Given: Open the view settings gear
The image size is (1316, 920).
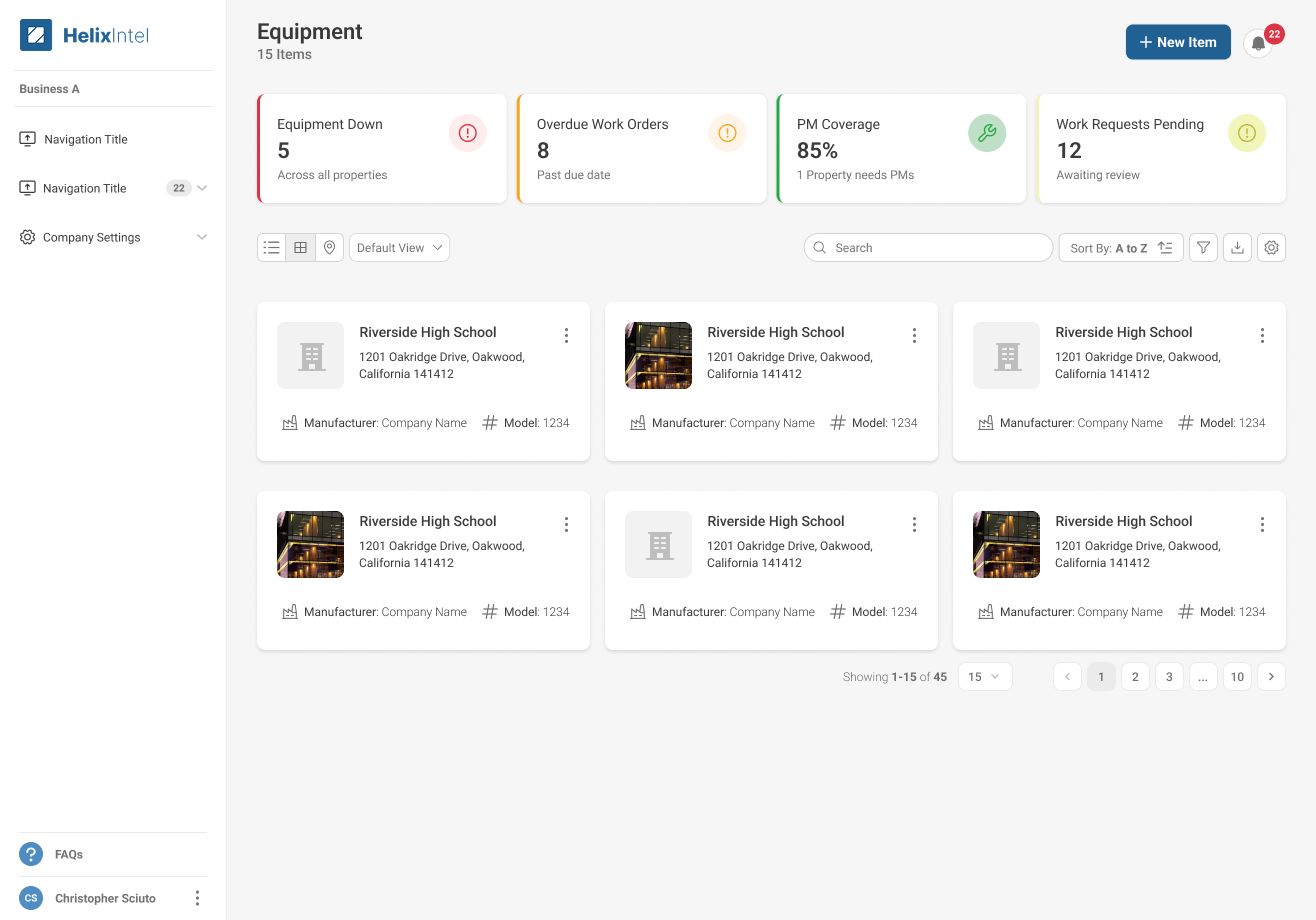Looking at the screenshot, I should pos(1271,248).
